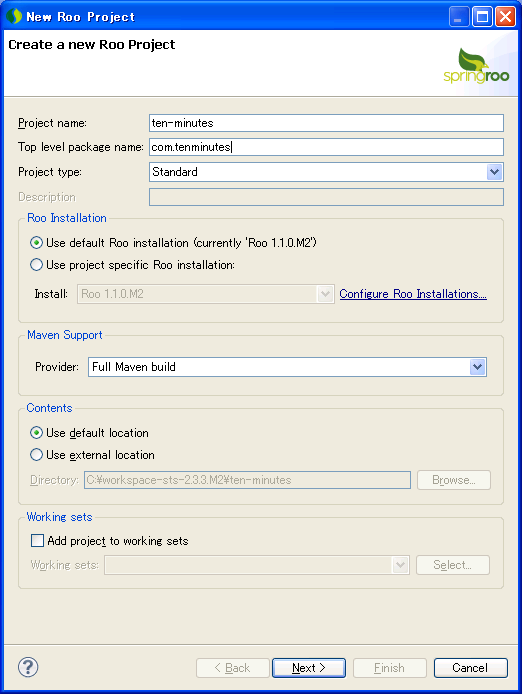Click the Browse button

click(454, 480)
